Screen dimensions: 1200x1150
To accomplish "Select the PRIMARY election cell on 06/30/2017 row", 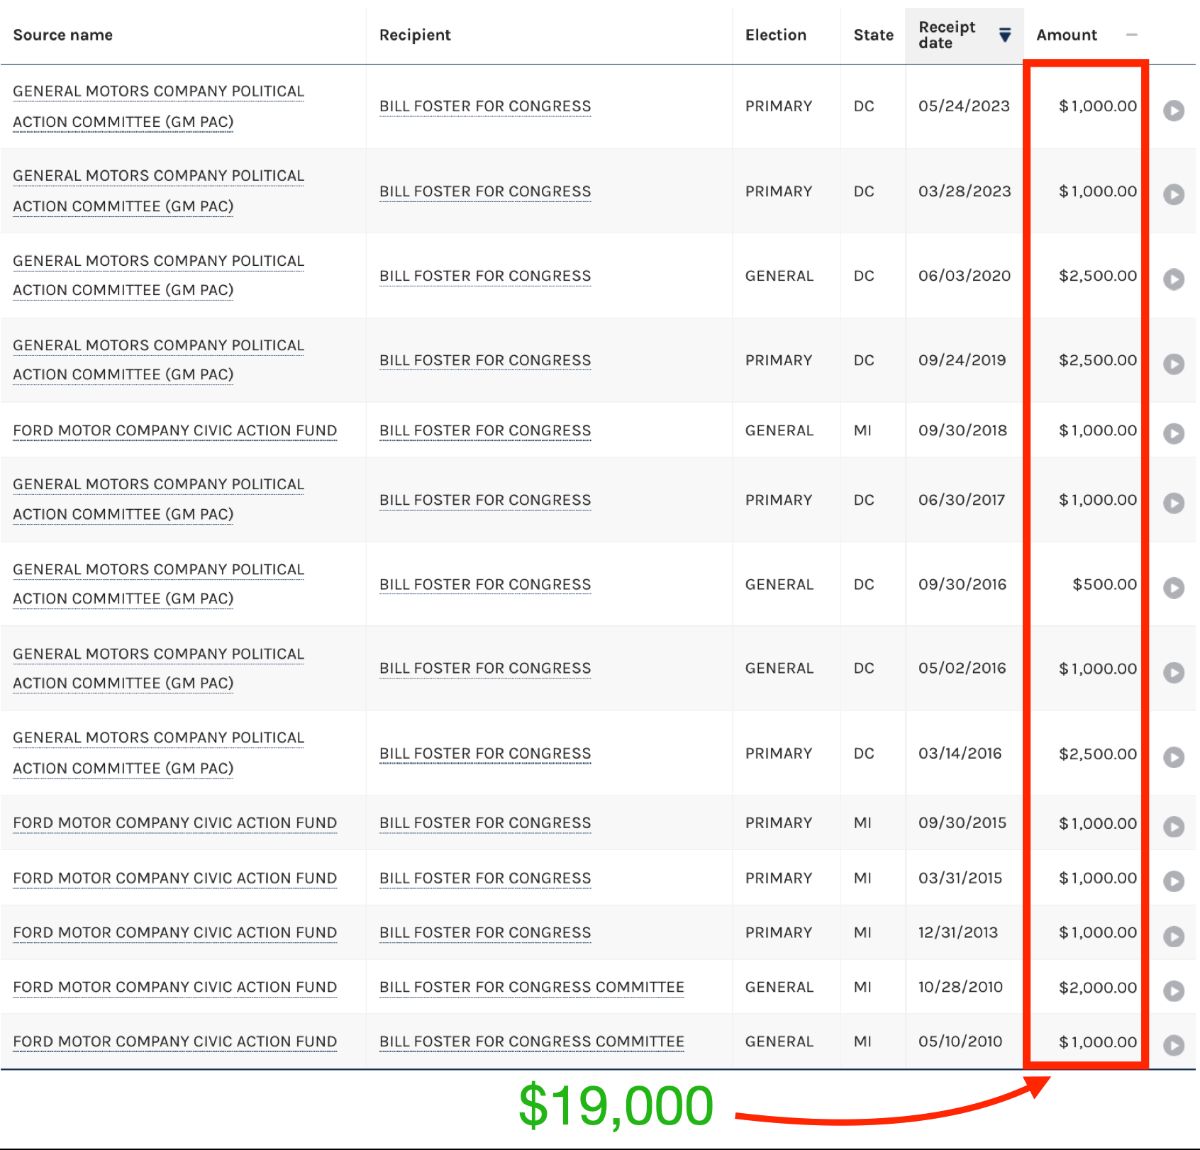I will pyautogui.click(x=778, y=500).
